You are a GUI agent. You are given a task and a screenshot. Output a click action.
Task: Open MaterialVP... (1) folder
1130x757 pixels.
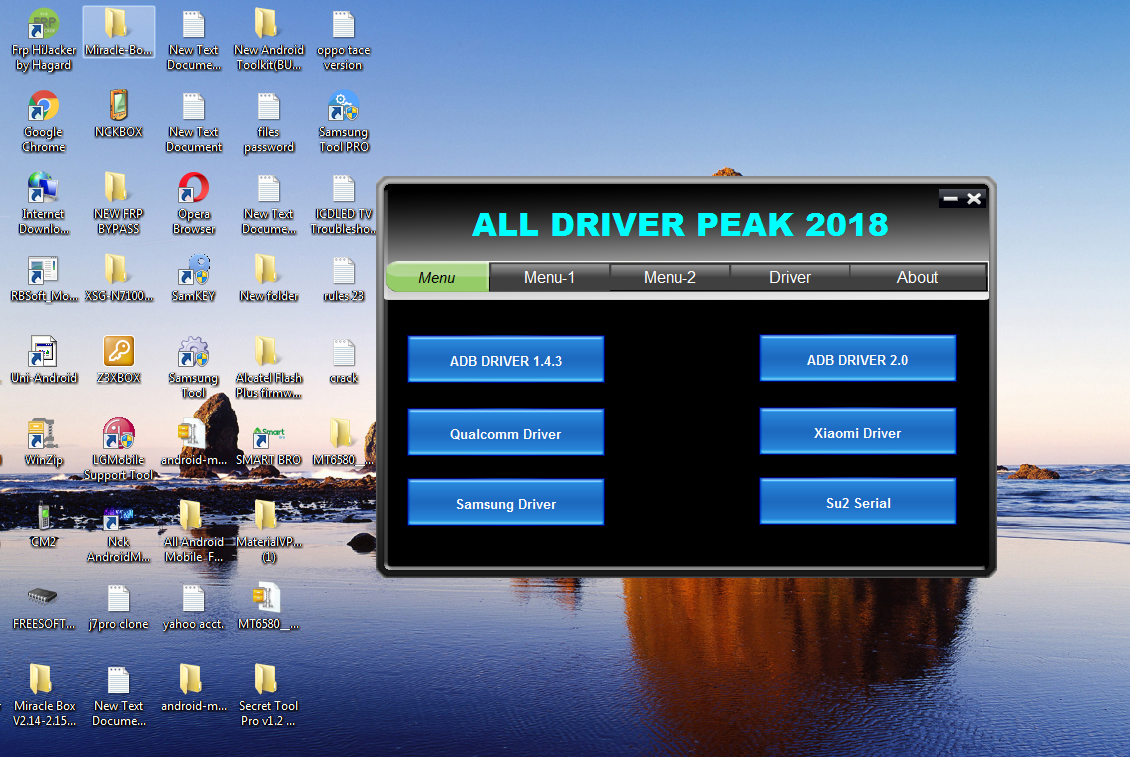click(268, 532)
